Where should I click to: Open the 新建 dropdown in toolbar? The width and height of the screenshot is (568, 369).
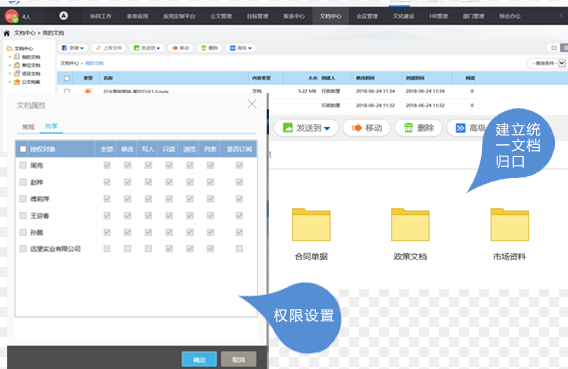(73, 48)
